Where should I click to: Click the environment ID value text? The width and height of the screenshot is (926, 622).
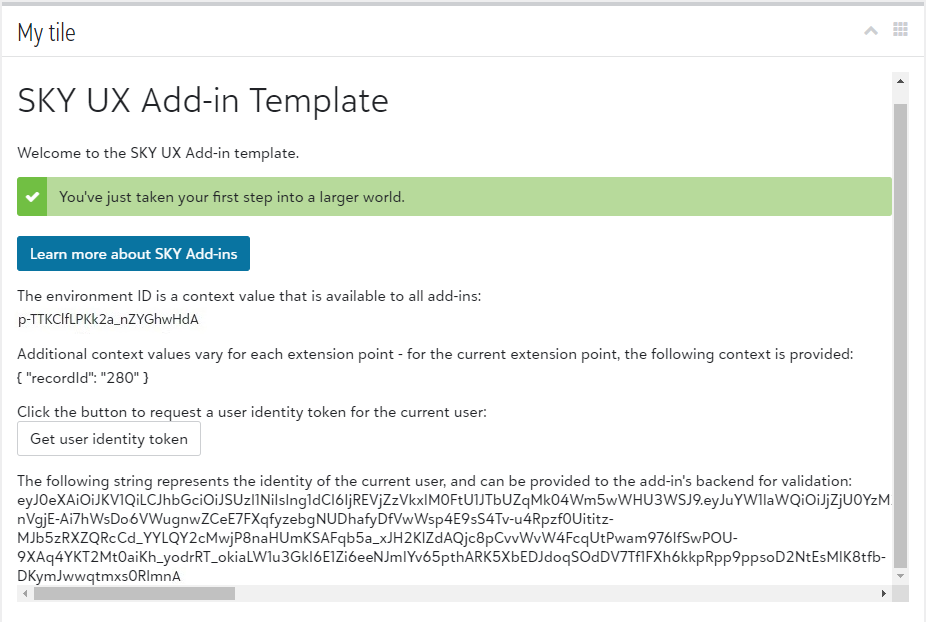click(109, 319)
